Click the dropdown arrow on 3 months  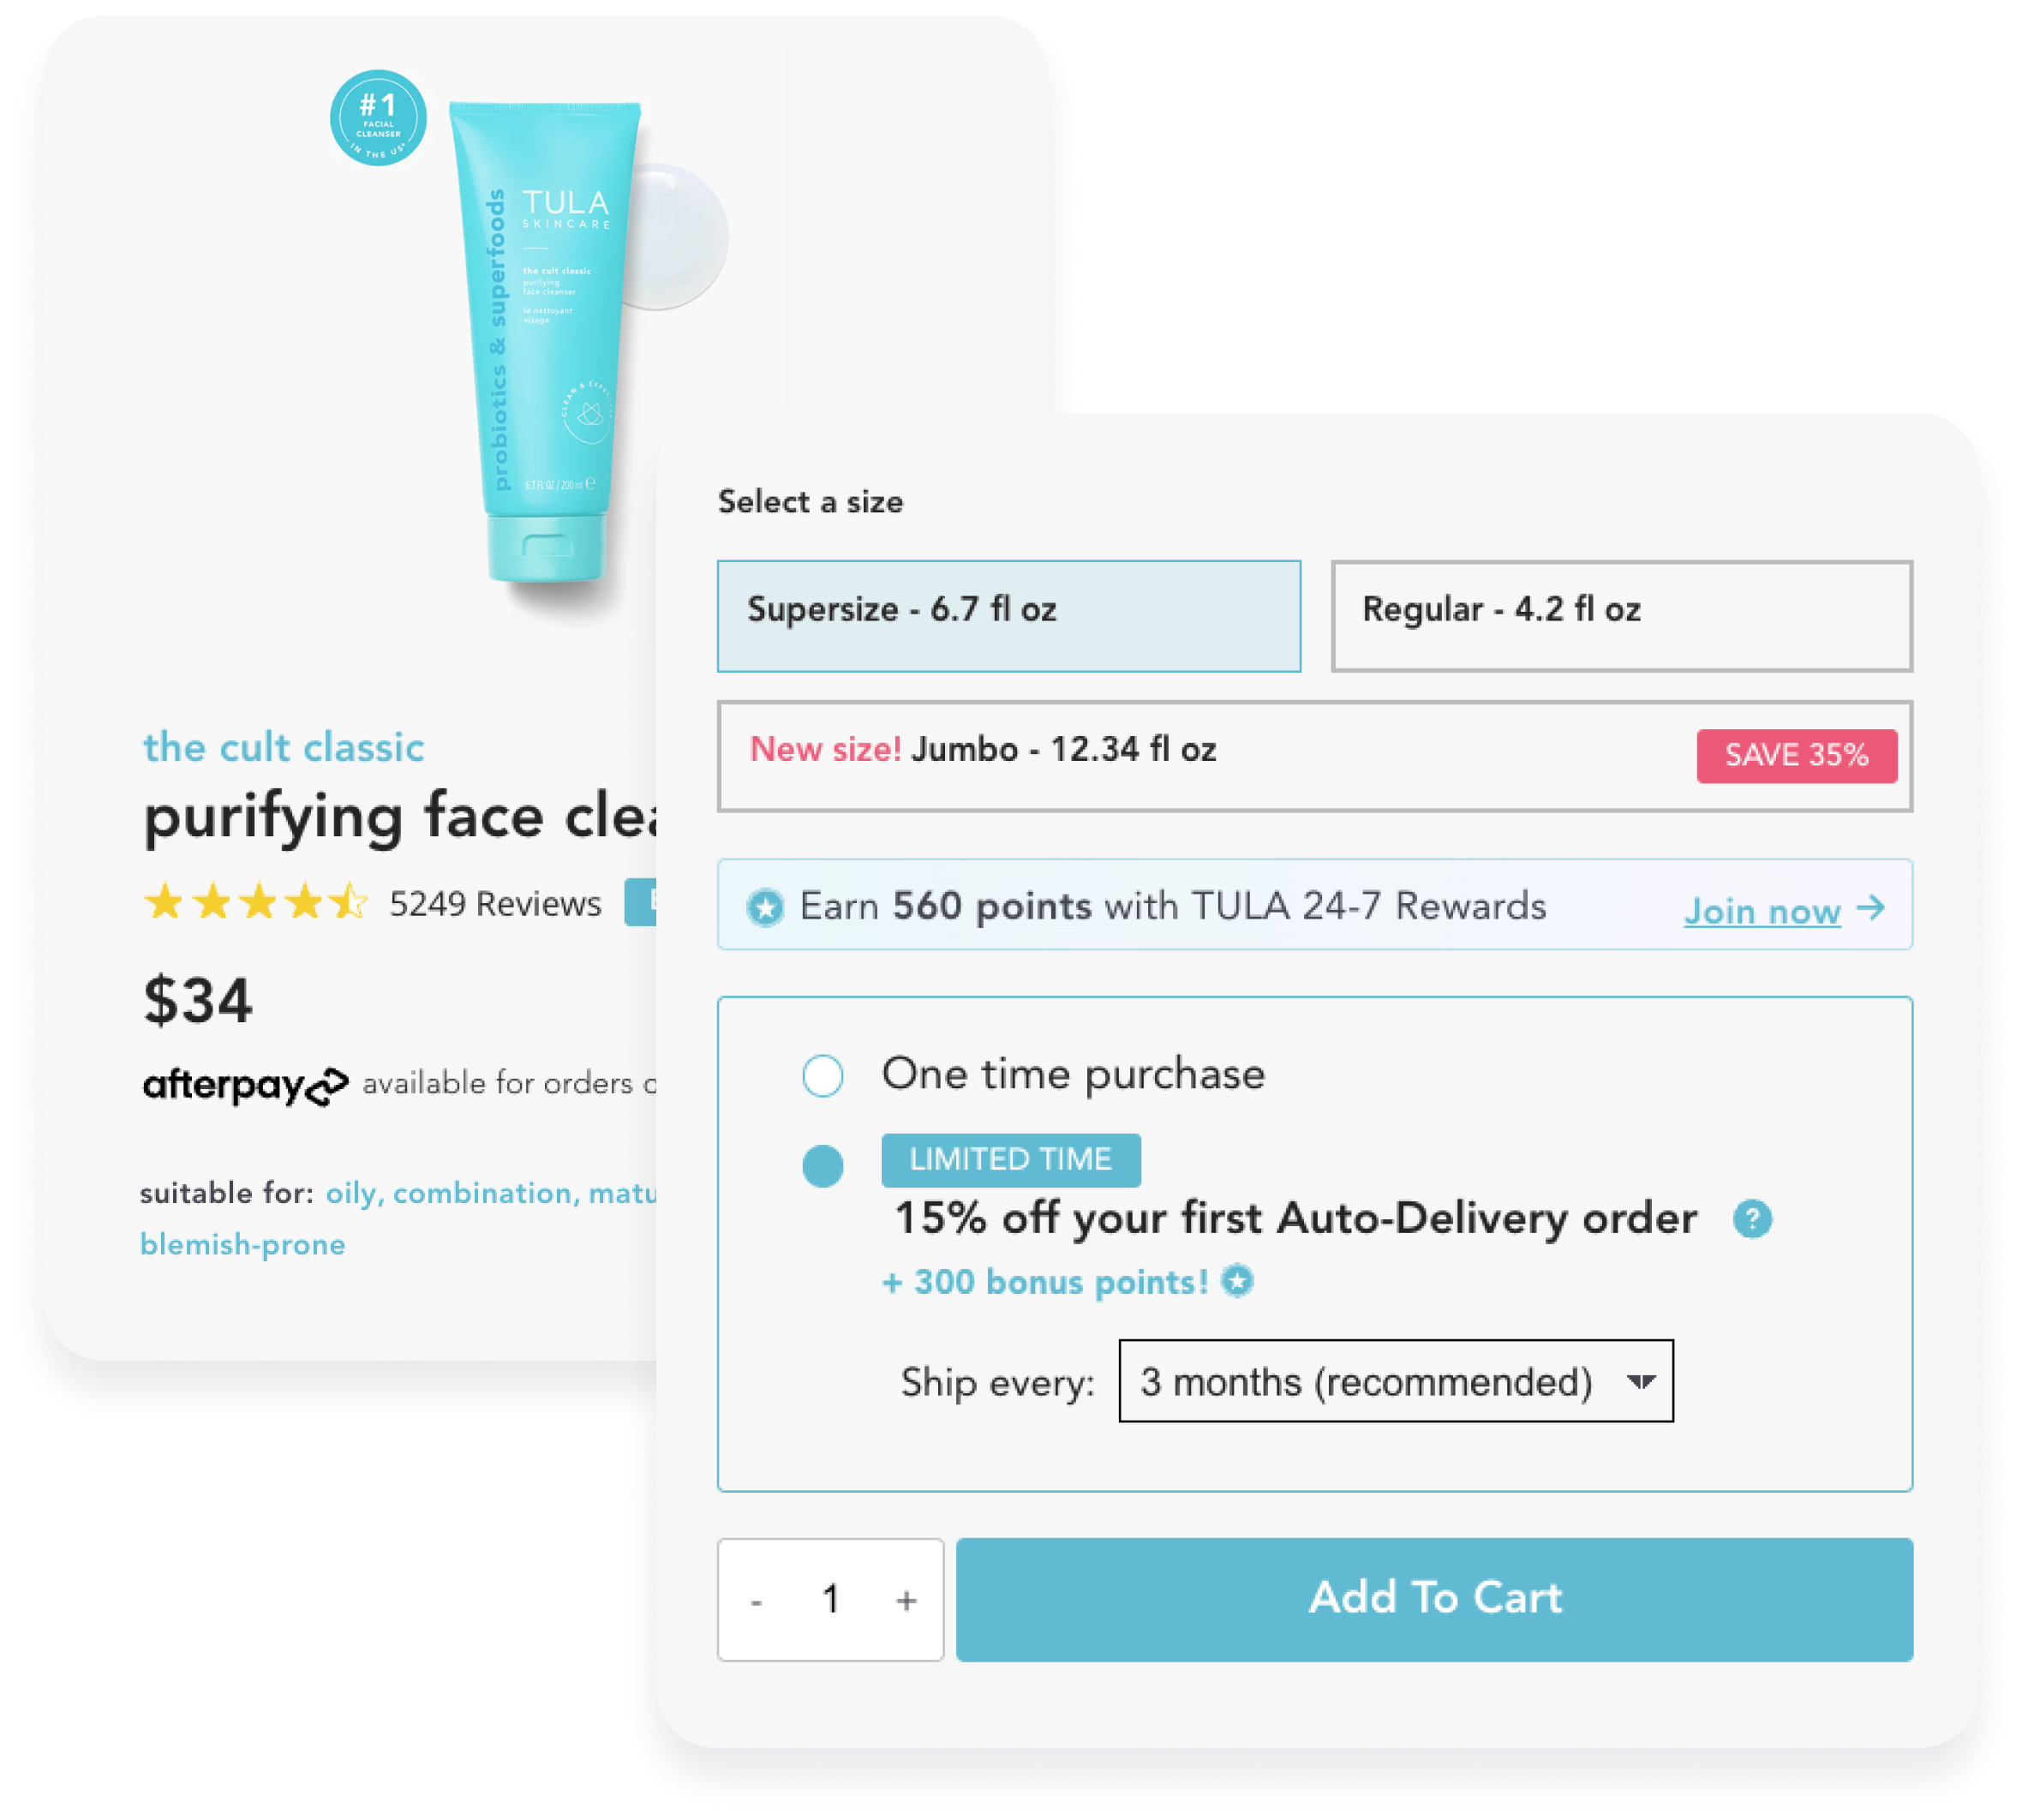1640,1382
